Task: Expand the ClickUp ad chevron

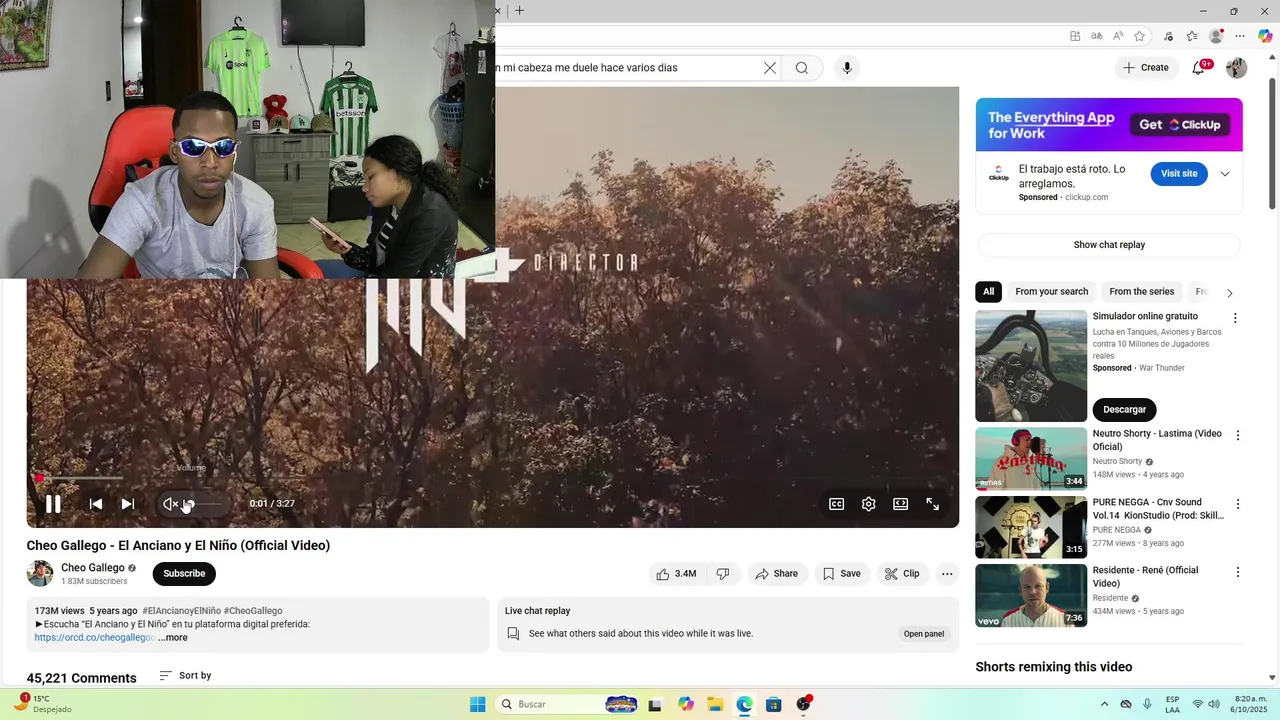Action: 1225,174
